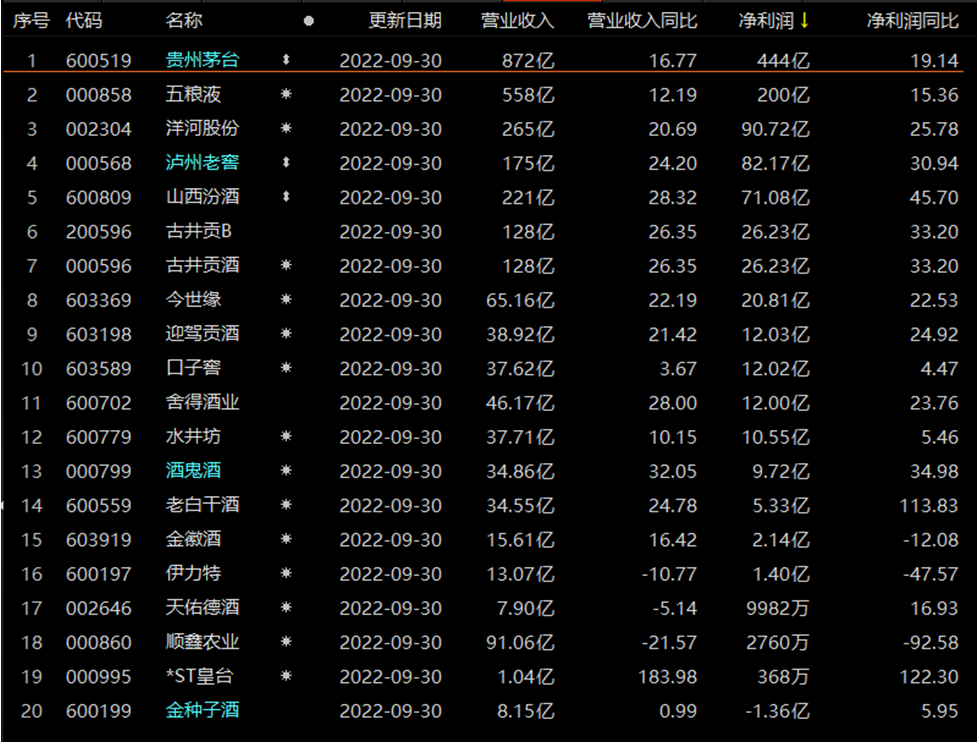Click the 序号 column header
Viewport: 977px width, 743px height.
pyautogui.click(x=31, y=21)
